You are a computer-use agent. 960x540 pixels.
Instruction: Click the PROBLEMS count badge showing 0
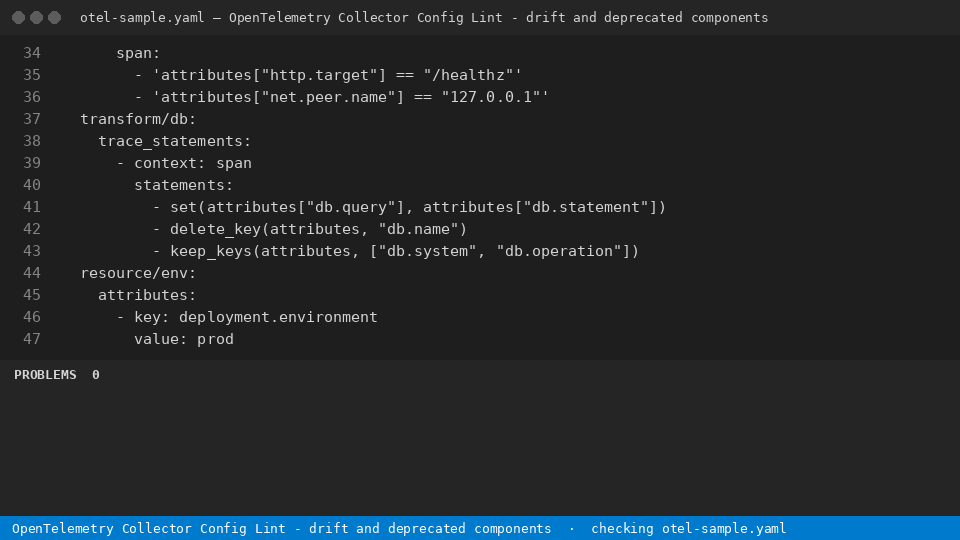(96, 375)
